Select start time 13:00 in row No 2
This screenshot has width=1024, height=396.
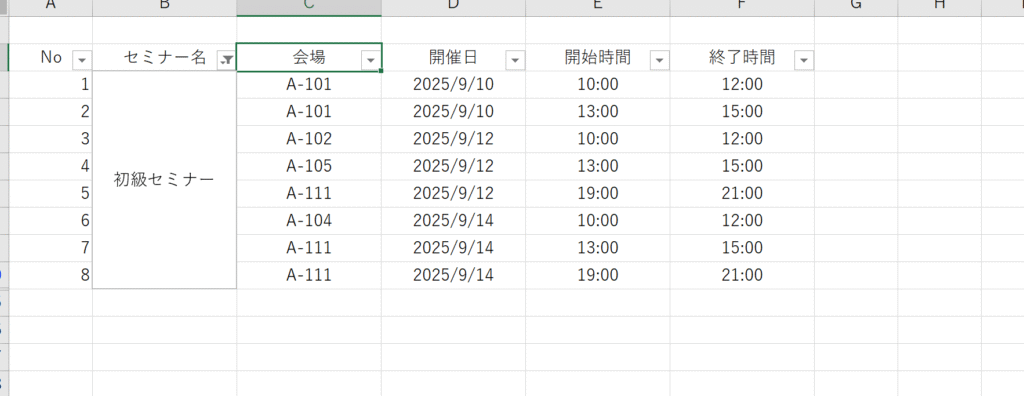[x=598, y=112]
